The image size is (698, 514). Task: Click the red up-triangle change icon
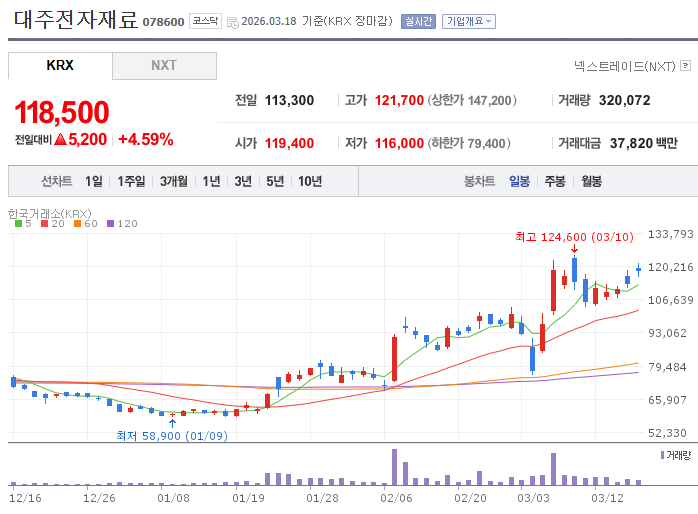[x=60, y=140]
